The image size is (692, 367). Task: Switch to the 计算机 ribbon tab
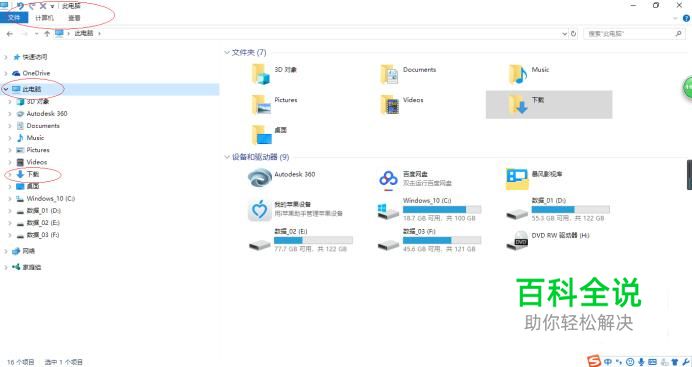pyautogui.click(x=44, y=18)
